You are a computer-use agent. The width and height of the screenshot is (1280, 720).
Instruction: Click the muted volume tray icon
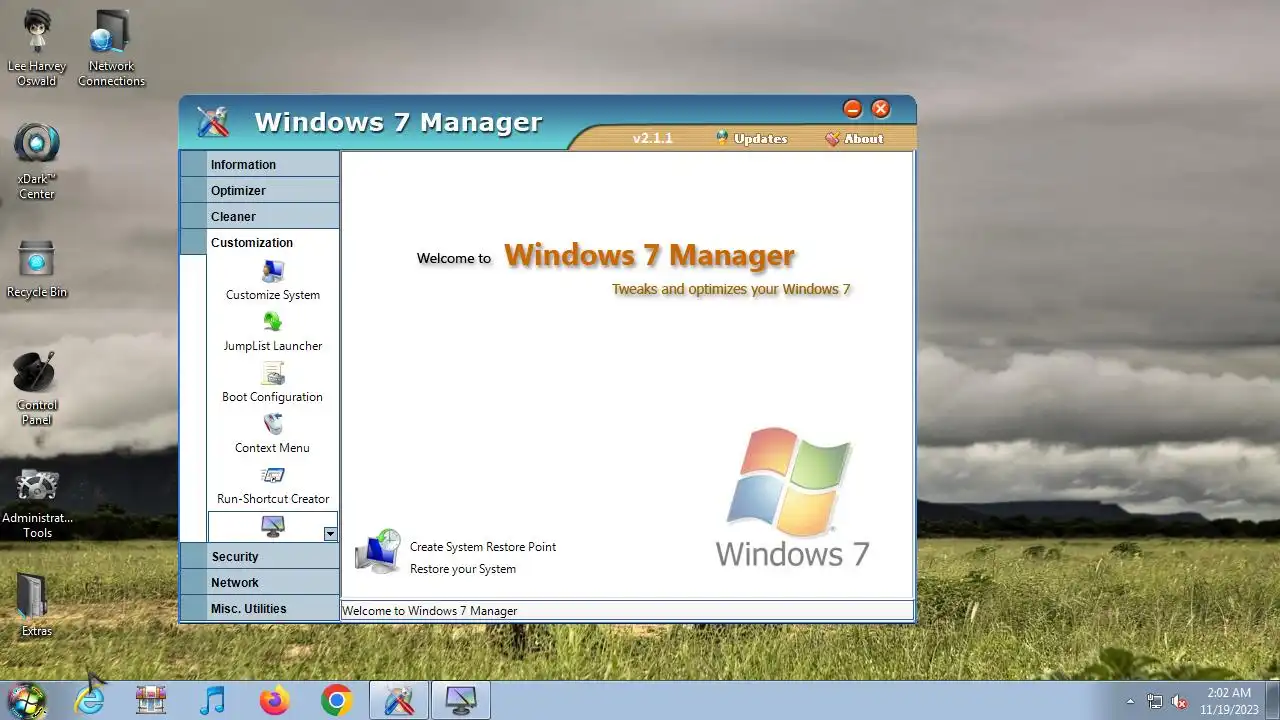point(1180,701)
